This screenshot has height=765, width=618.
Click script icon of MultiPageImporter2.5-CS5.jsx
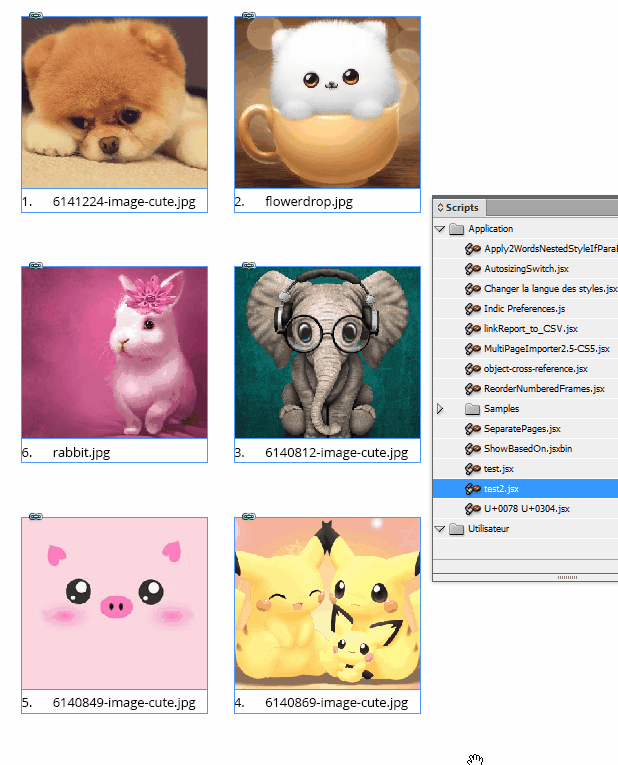tap(473, 349)
